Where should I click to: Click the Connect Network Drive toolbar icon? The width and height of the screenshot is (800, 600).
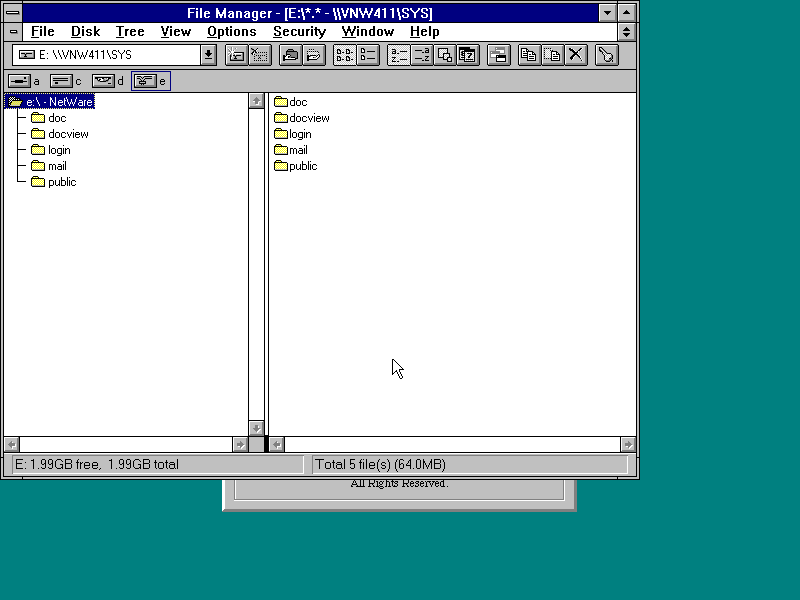point(236,55)
